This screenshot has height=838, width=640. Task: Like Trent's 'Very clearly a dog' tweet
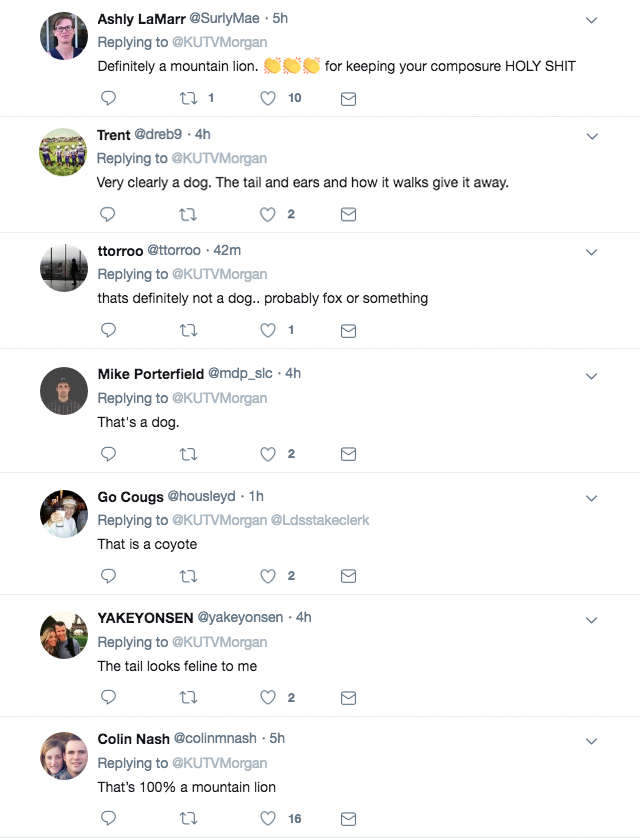268,214
